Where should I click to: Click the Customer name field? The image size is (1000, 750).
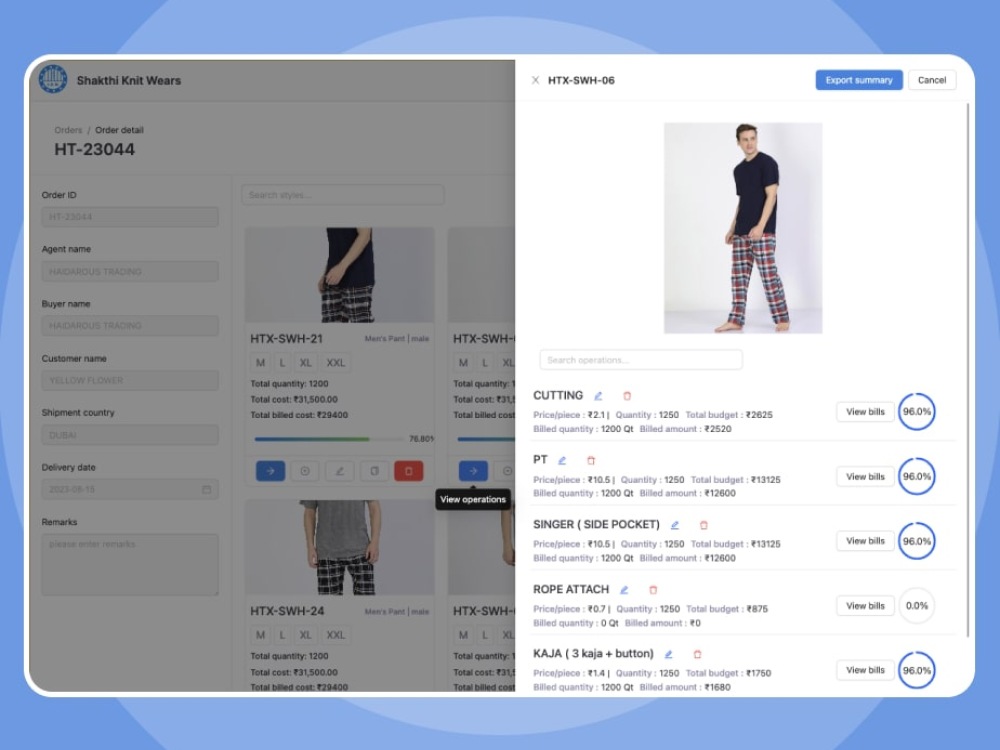coord(130,380)
